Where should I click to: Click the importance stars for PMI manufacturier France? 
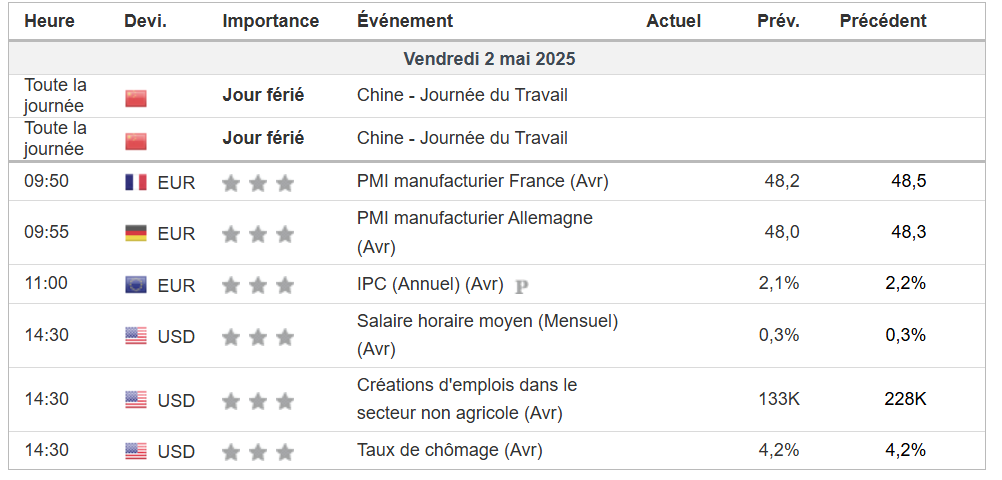tap(258, 182)
